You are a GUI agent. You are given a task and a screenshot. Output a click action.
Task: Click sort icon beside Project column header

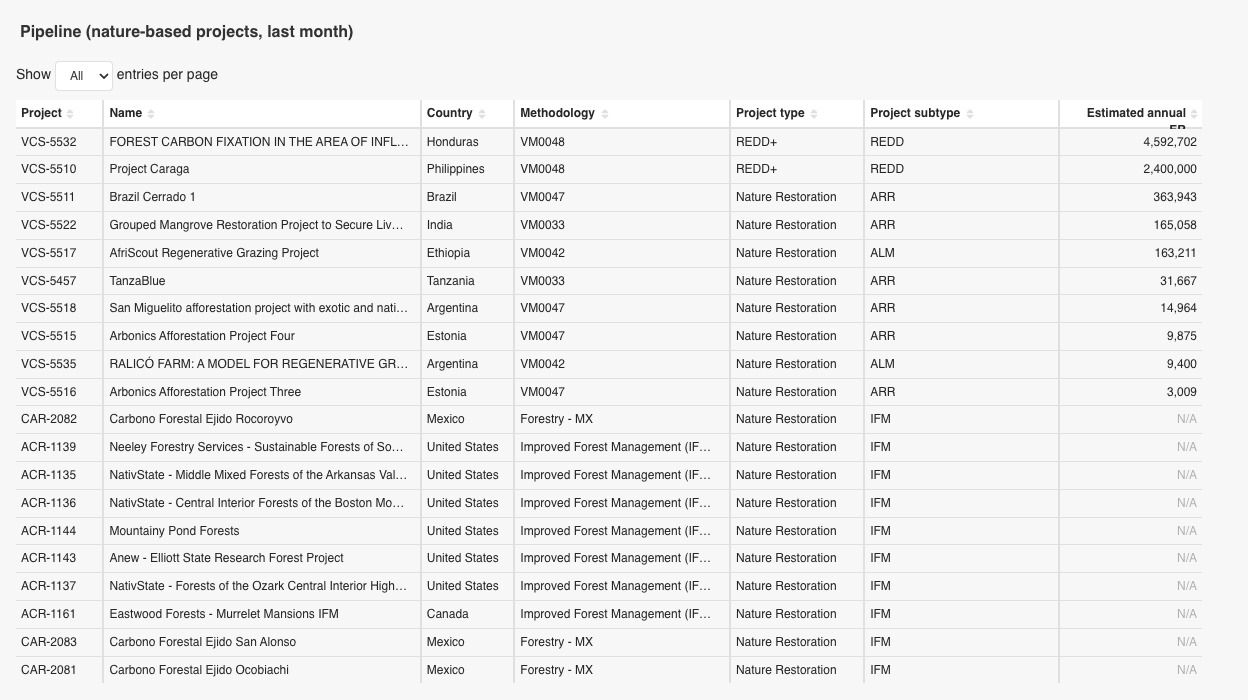70,114
